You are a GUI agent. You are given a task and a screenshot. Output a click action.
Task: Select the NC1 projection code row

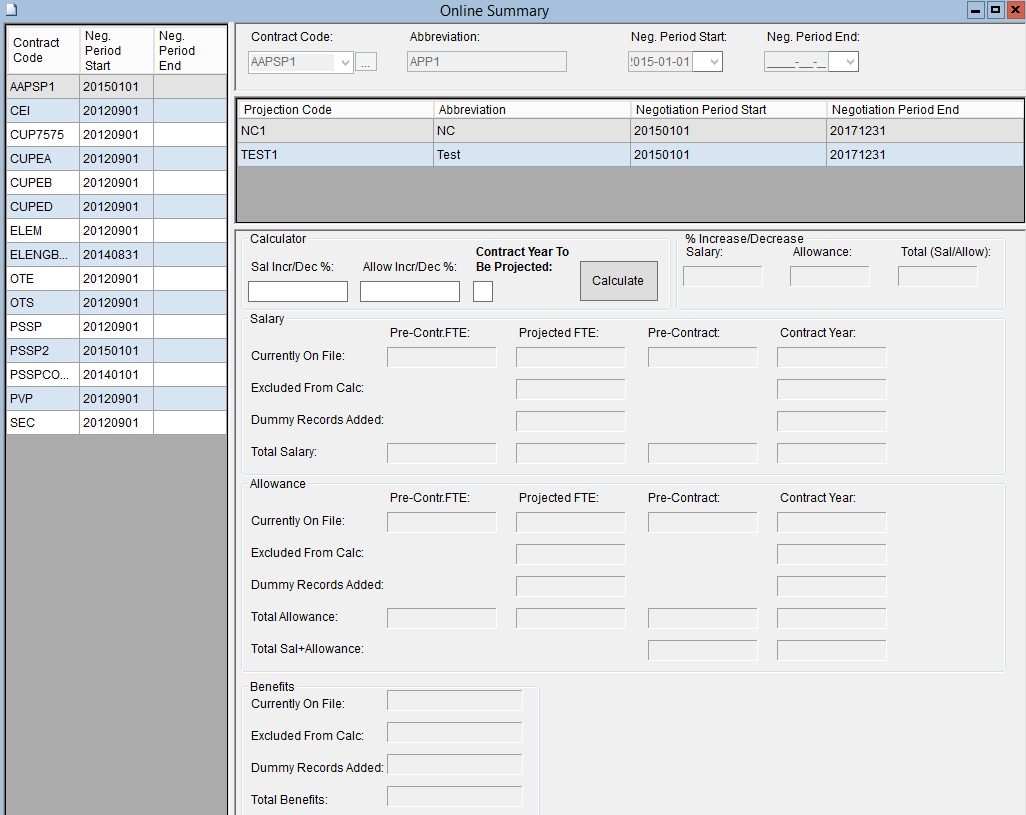(x=335, y=131)
